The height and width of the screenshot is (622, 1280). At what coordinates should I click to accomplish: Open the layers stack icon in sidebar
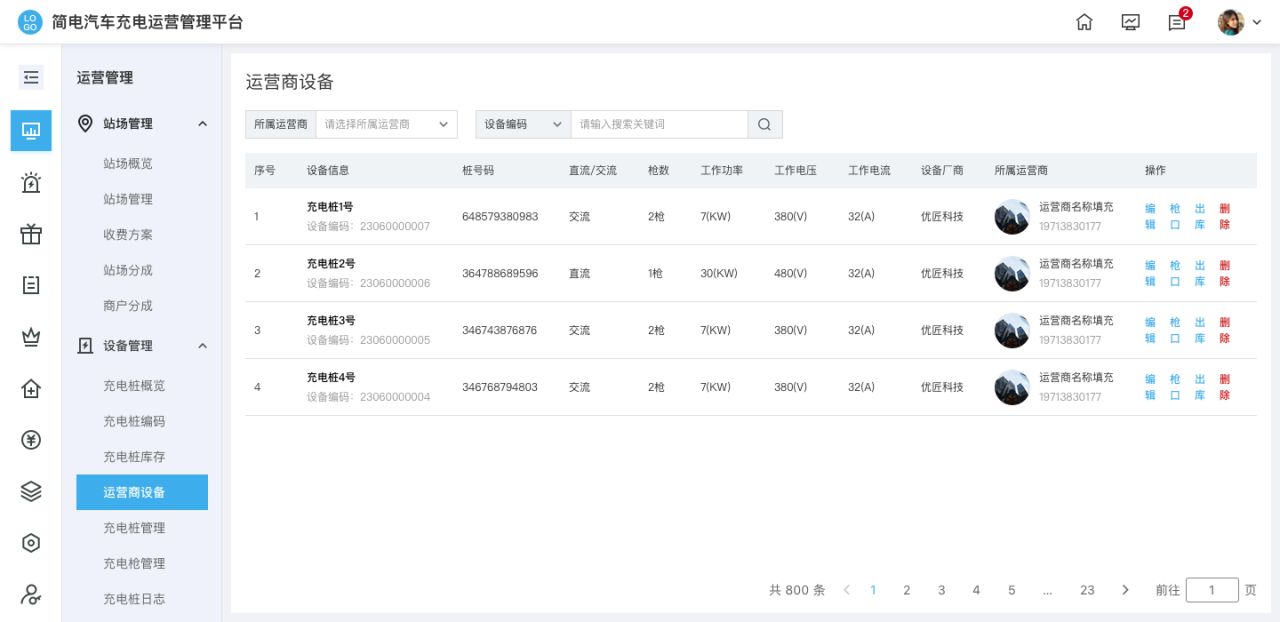click(x=31, y=491)
